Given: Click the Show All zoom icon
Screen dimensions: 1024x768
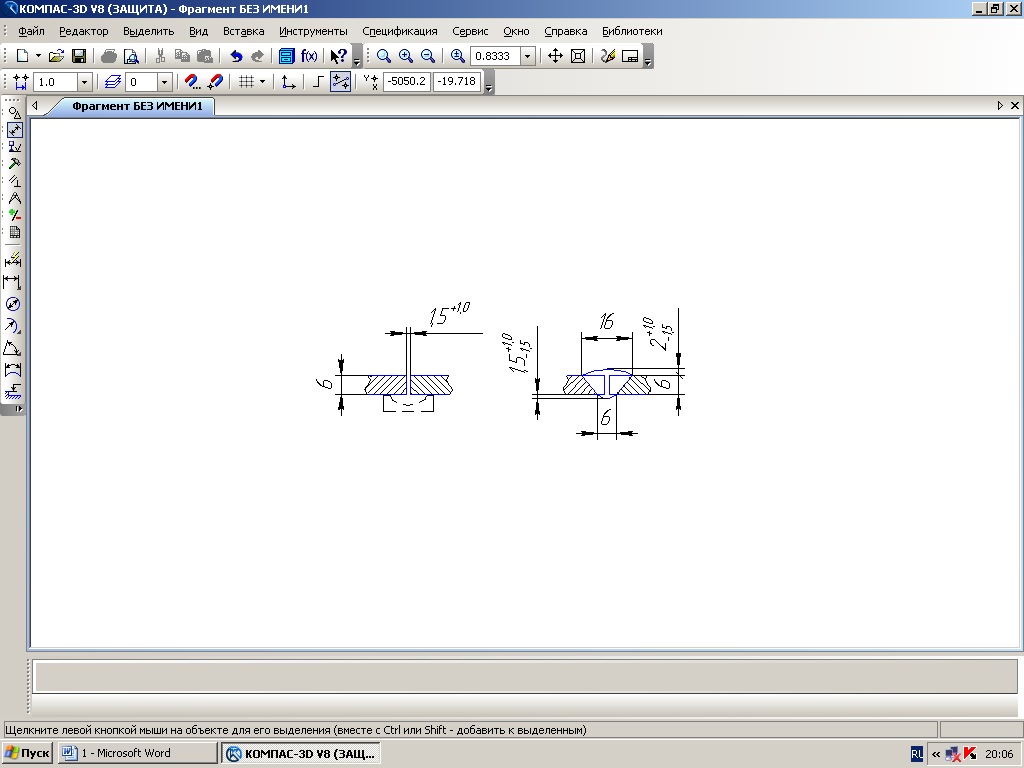Looking at the screenshot, I should [577, 56].
